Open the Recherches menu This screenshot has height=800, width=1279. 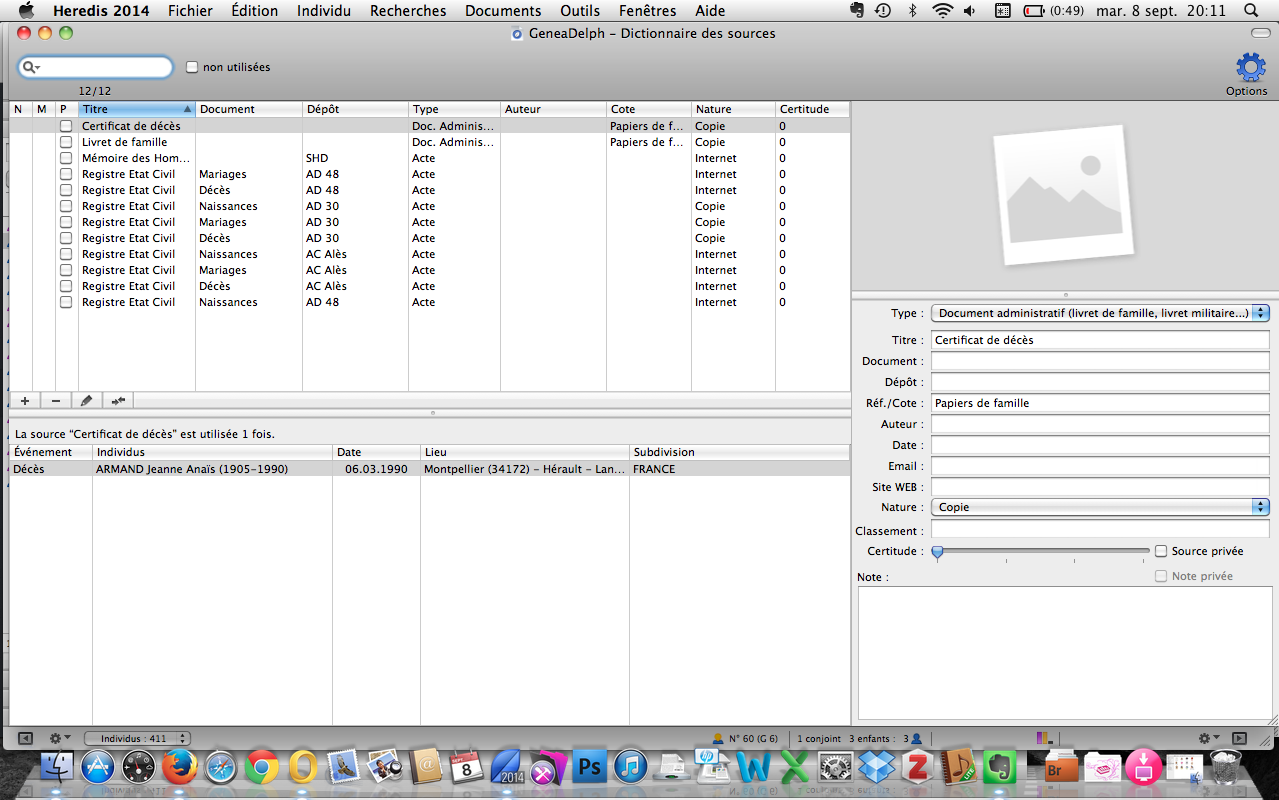coord(408,11)
